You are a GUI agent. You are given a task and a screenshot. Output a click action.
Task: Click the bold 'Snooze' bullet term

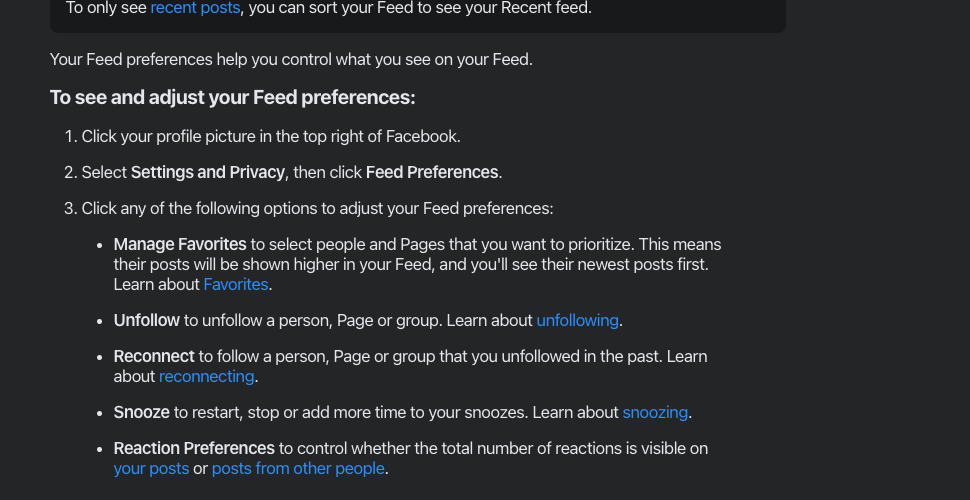(142, 412)
